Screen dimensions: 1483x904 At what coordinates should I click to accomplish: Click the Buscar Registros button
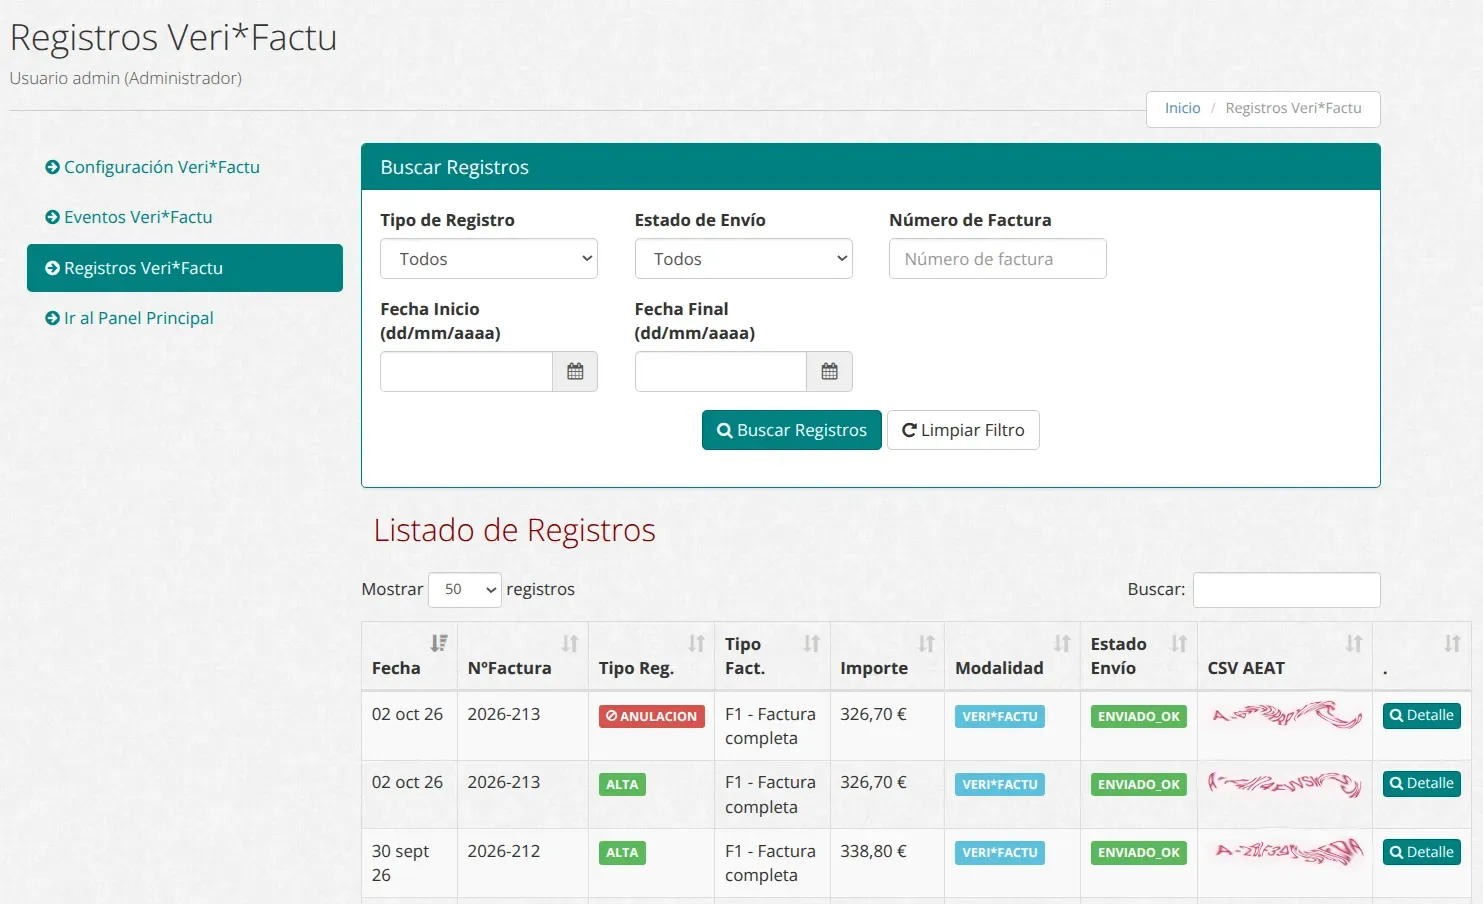[792, 430]
